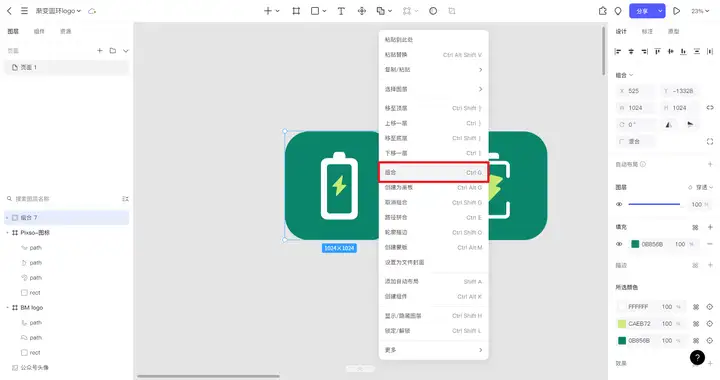Screen dimensions: 720x380
Task: Click the cloud sync status icon
Action: pyautogui.click(x=92, y=11)
